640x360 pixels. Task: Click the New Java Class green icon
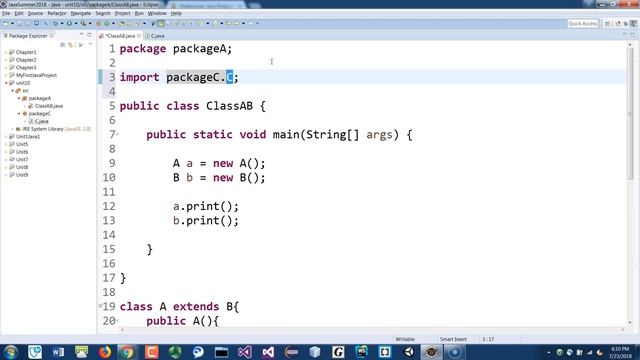(107, 23)
